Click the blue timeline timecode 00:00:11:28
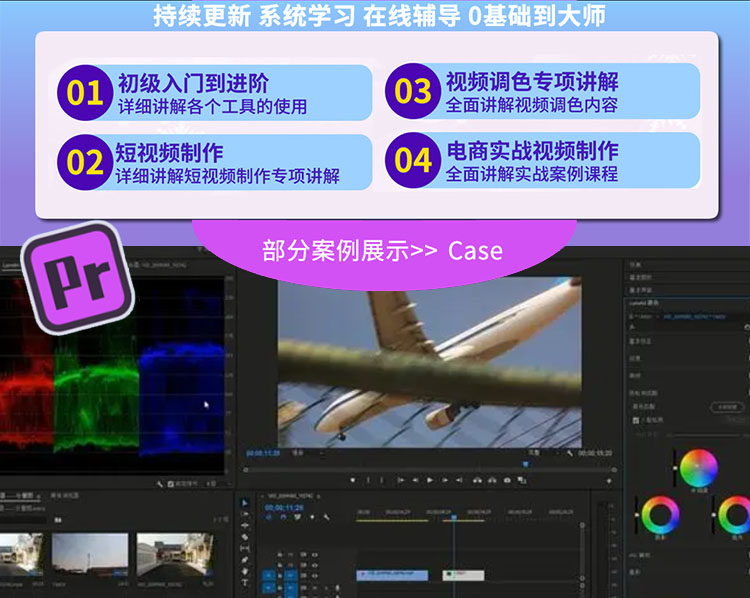This screenshot has height=598, width=750. click(284, 507)
